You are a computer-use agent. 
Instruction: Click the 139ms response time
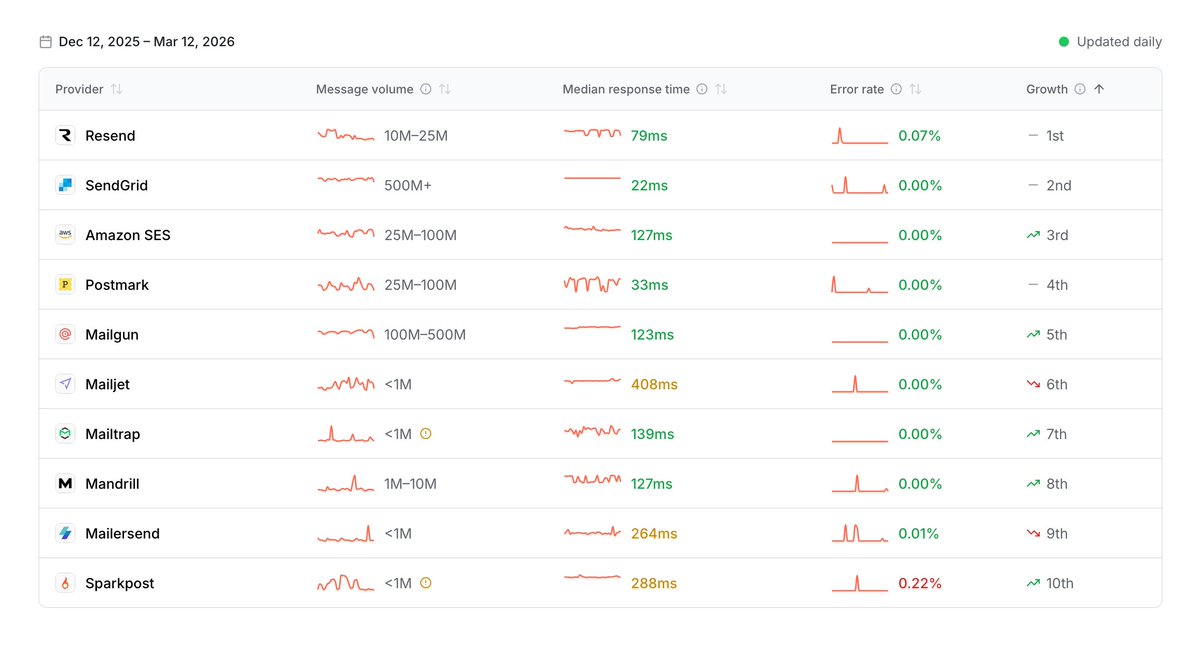coord(653,434)
